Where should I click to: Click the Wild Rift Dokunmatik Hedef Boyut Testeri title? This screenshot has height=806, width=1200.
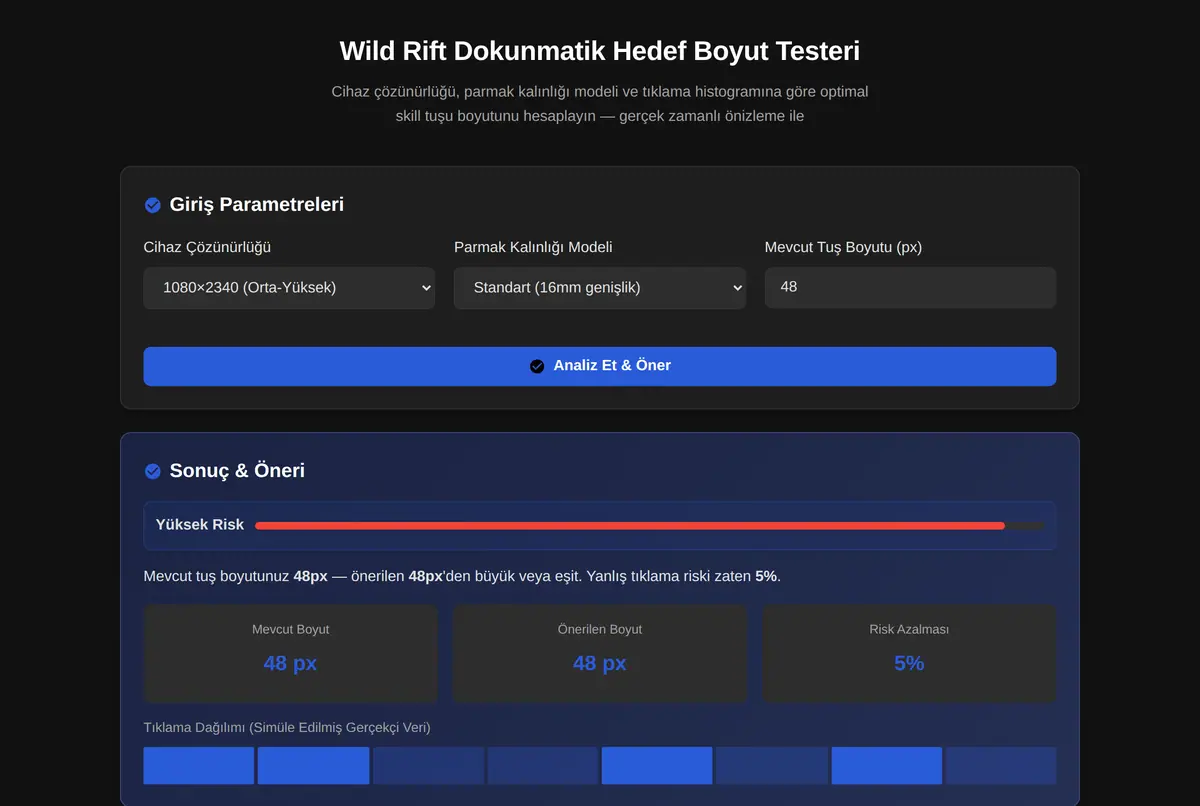[600, 51]
